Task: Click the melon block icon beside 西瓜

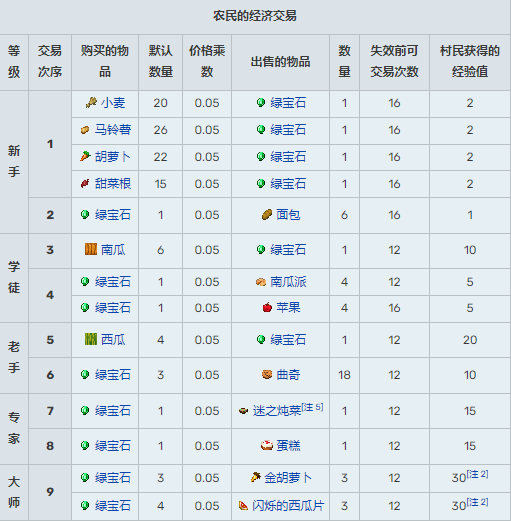Action: click(x=91, y=339)
